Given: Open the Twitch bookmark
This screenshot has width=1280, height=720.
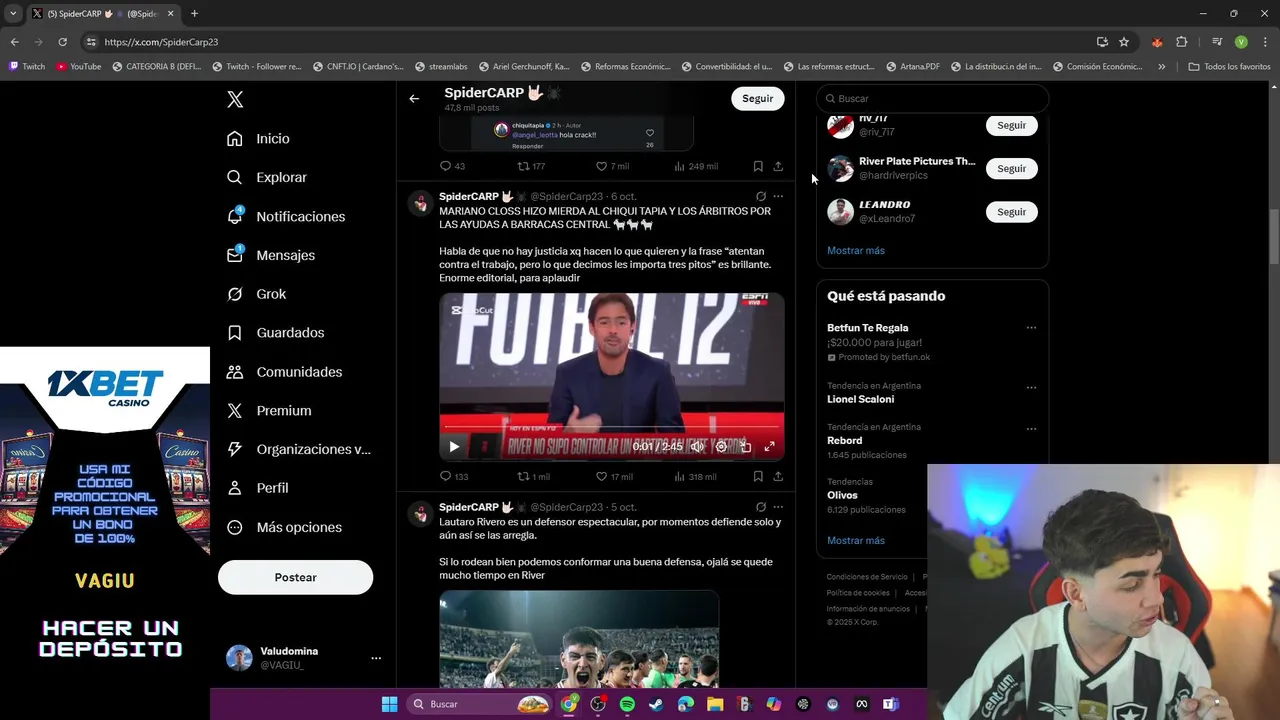Looking at the screenshot, I should 27,67.
